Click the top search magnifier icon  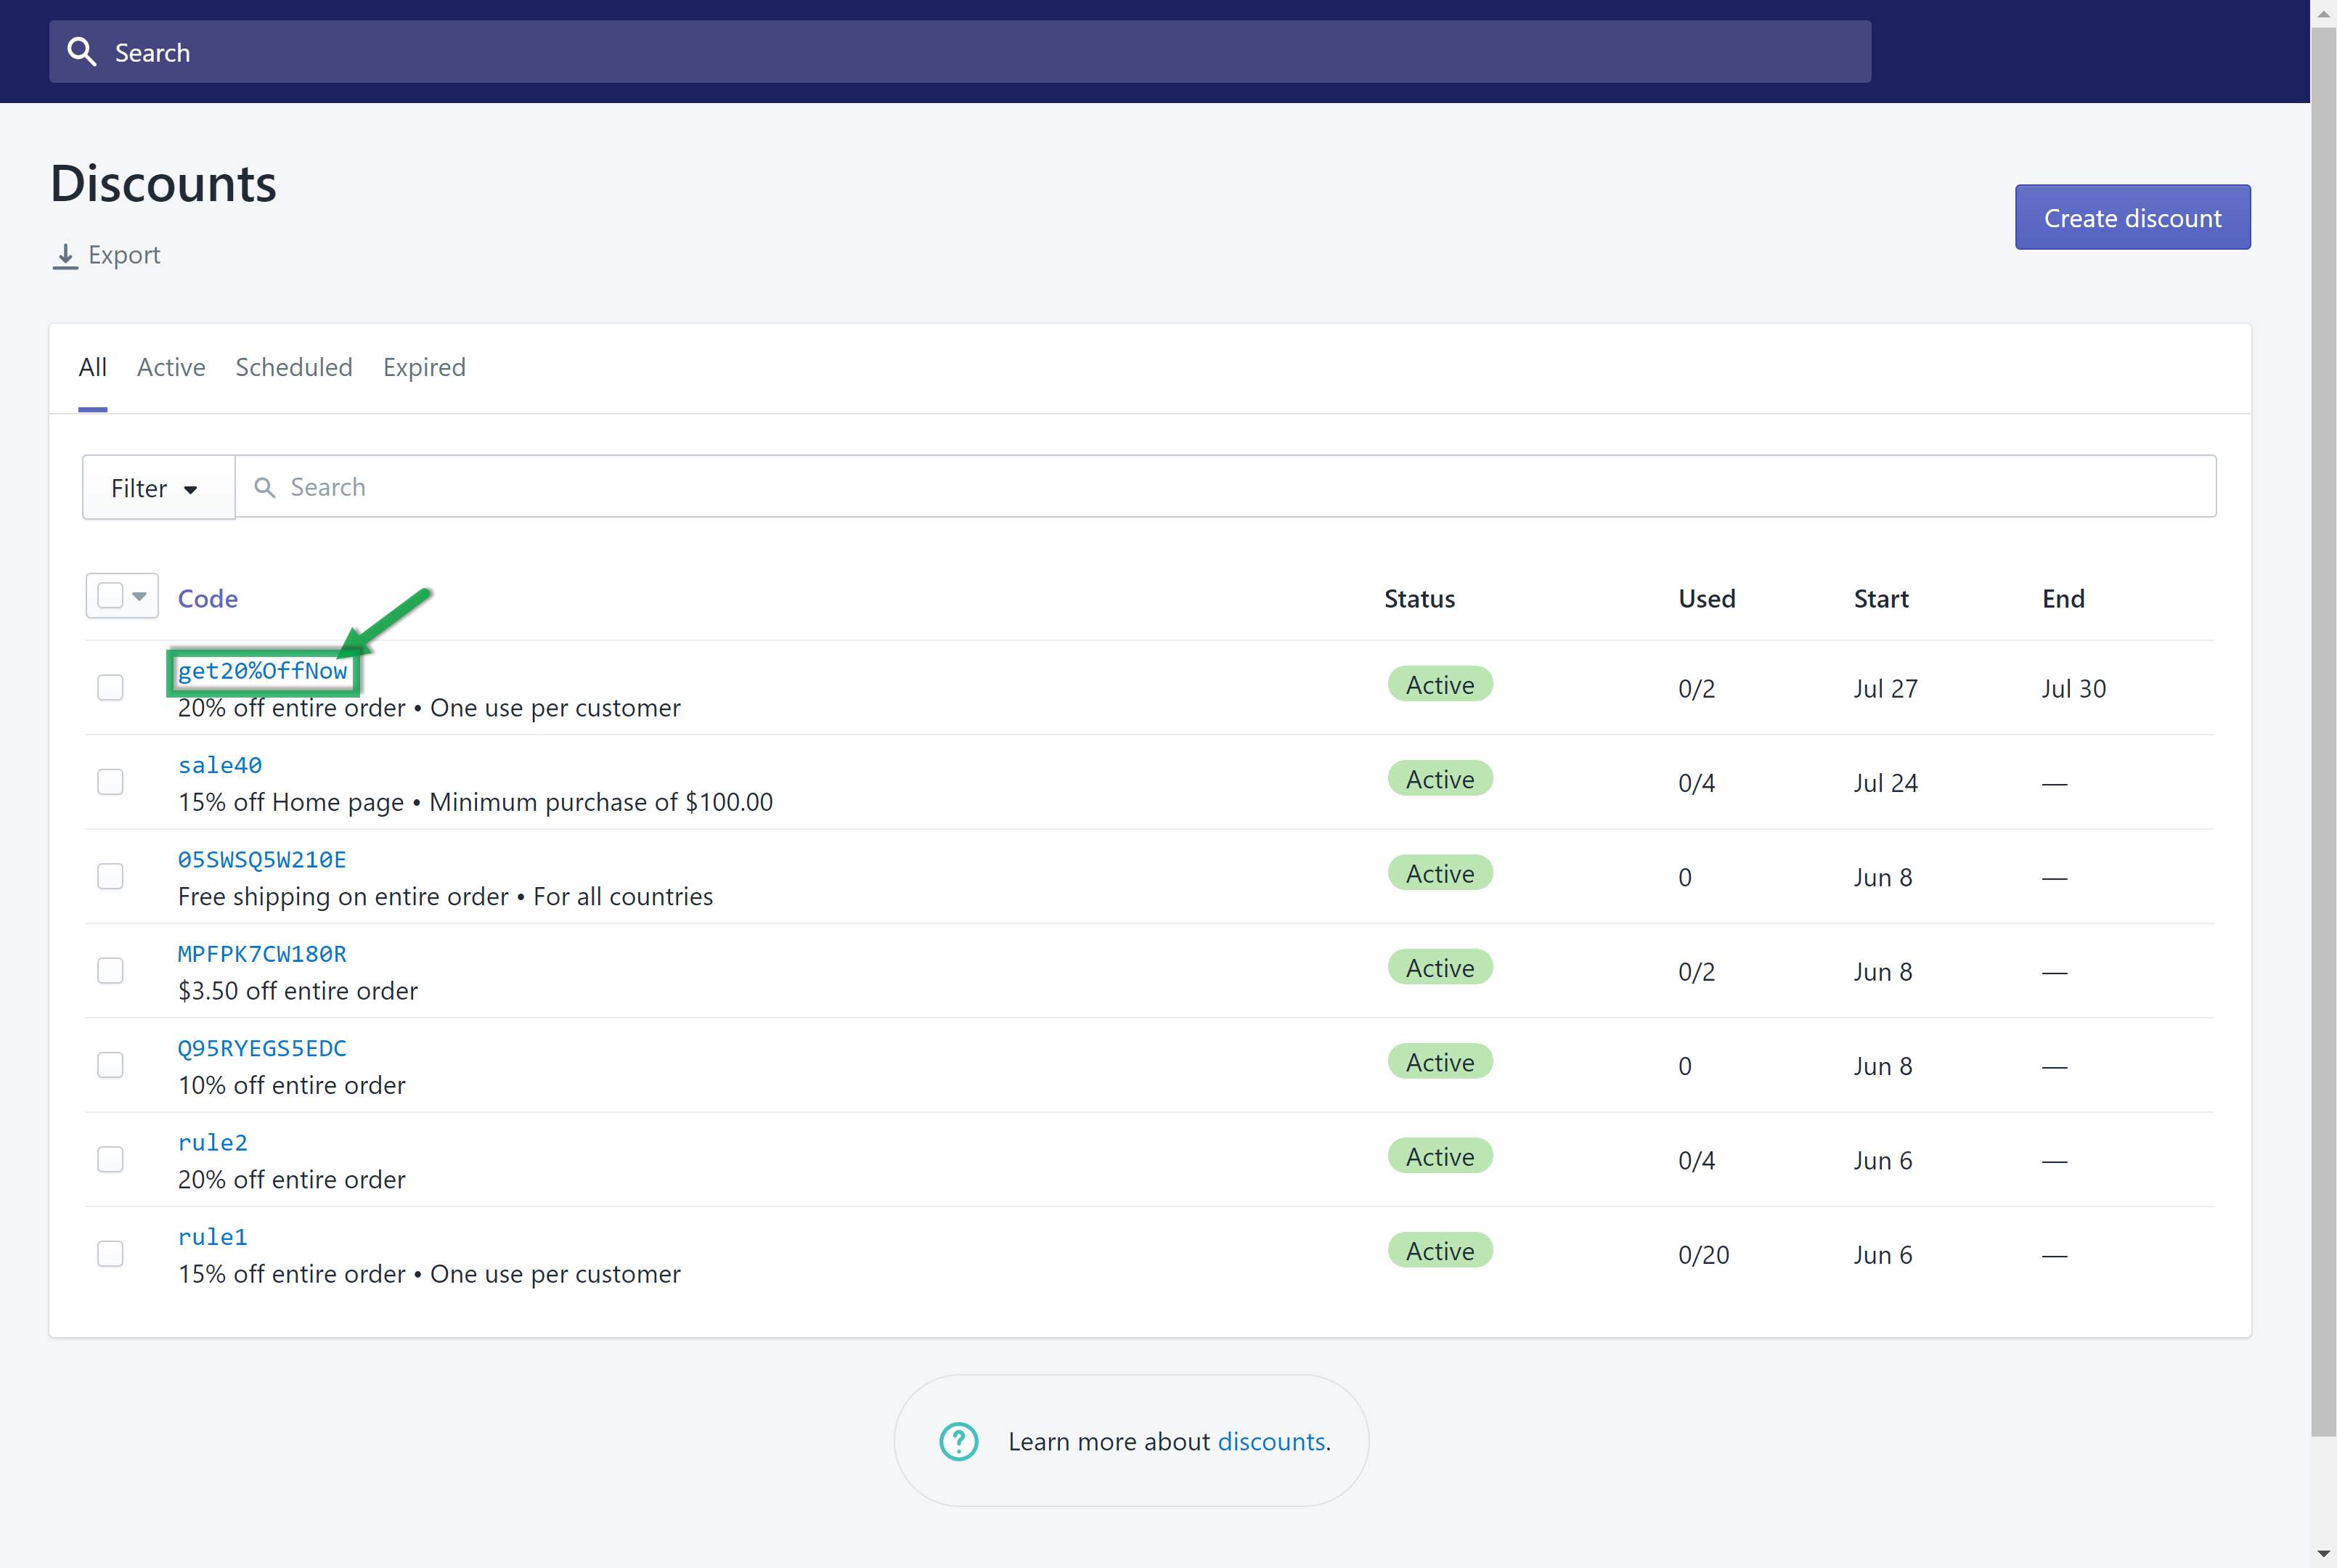coord(81,52)
